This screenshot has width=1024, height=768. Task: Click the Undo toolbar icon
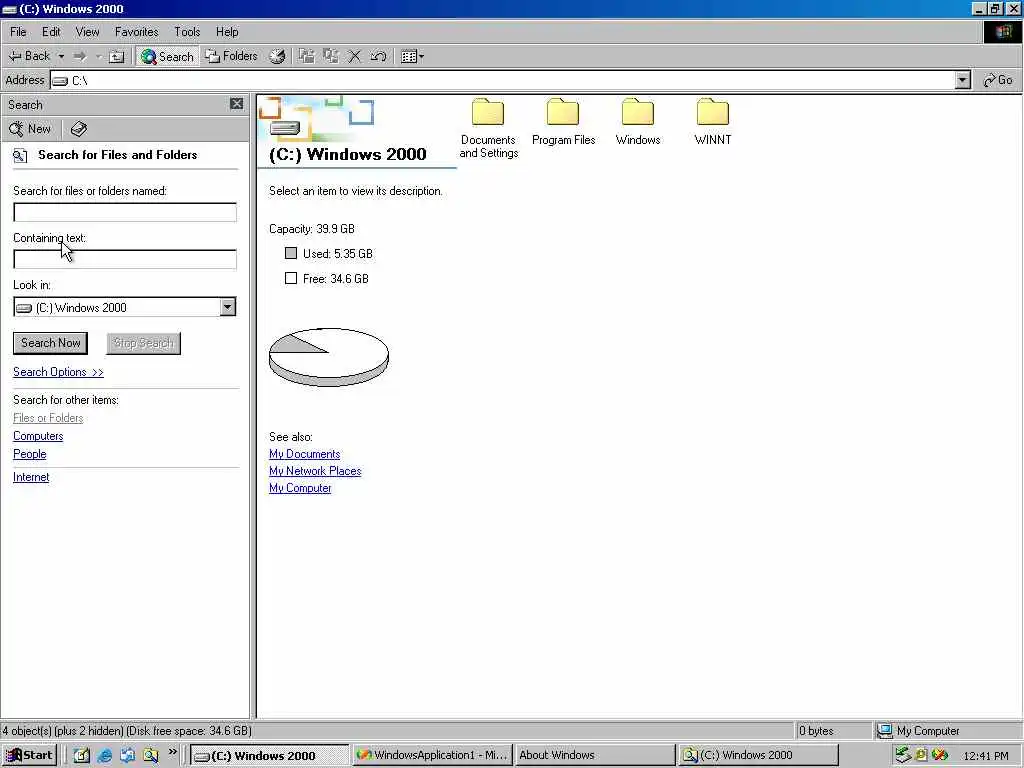tap(378, 56)
